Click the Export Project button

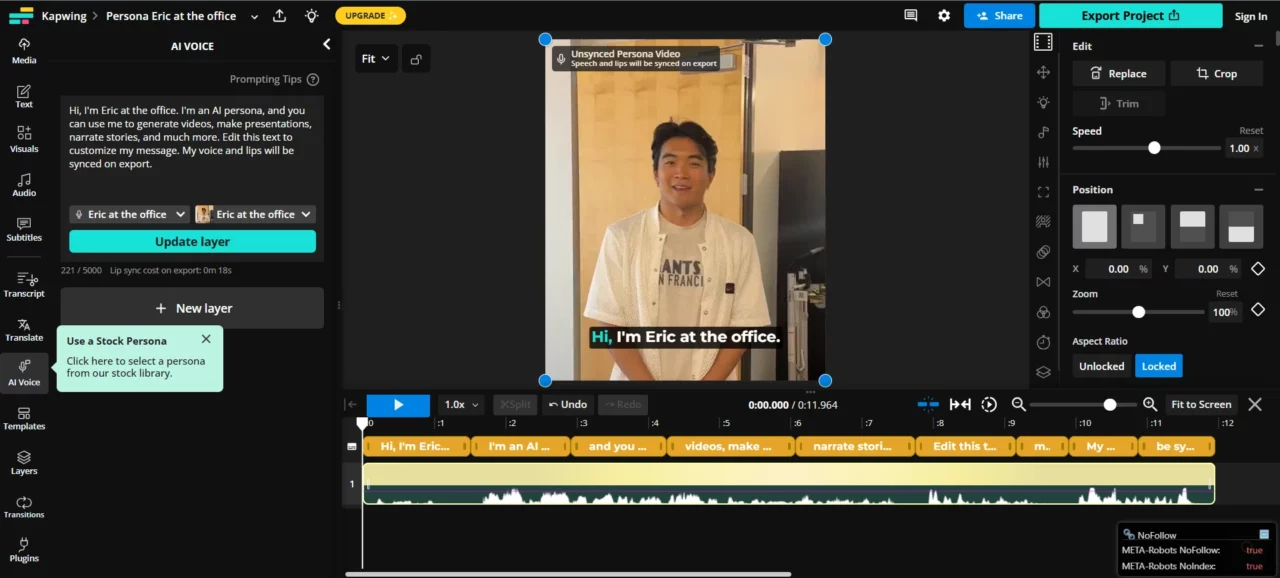[1130, 16]
